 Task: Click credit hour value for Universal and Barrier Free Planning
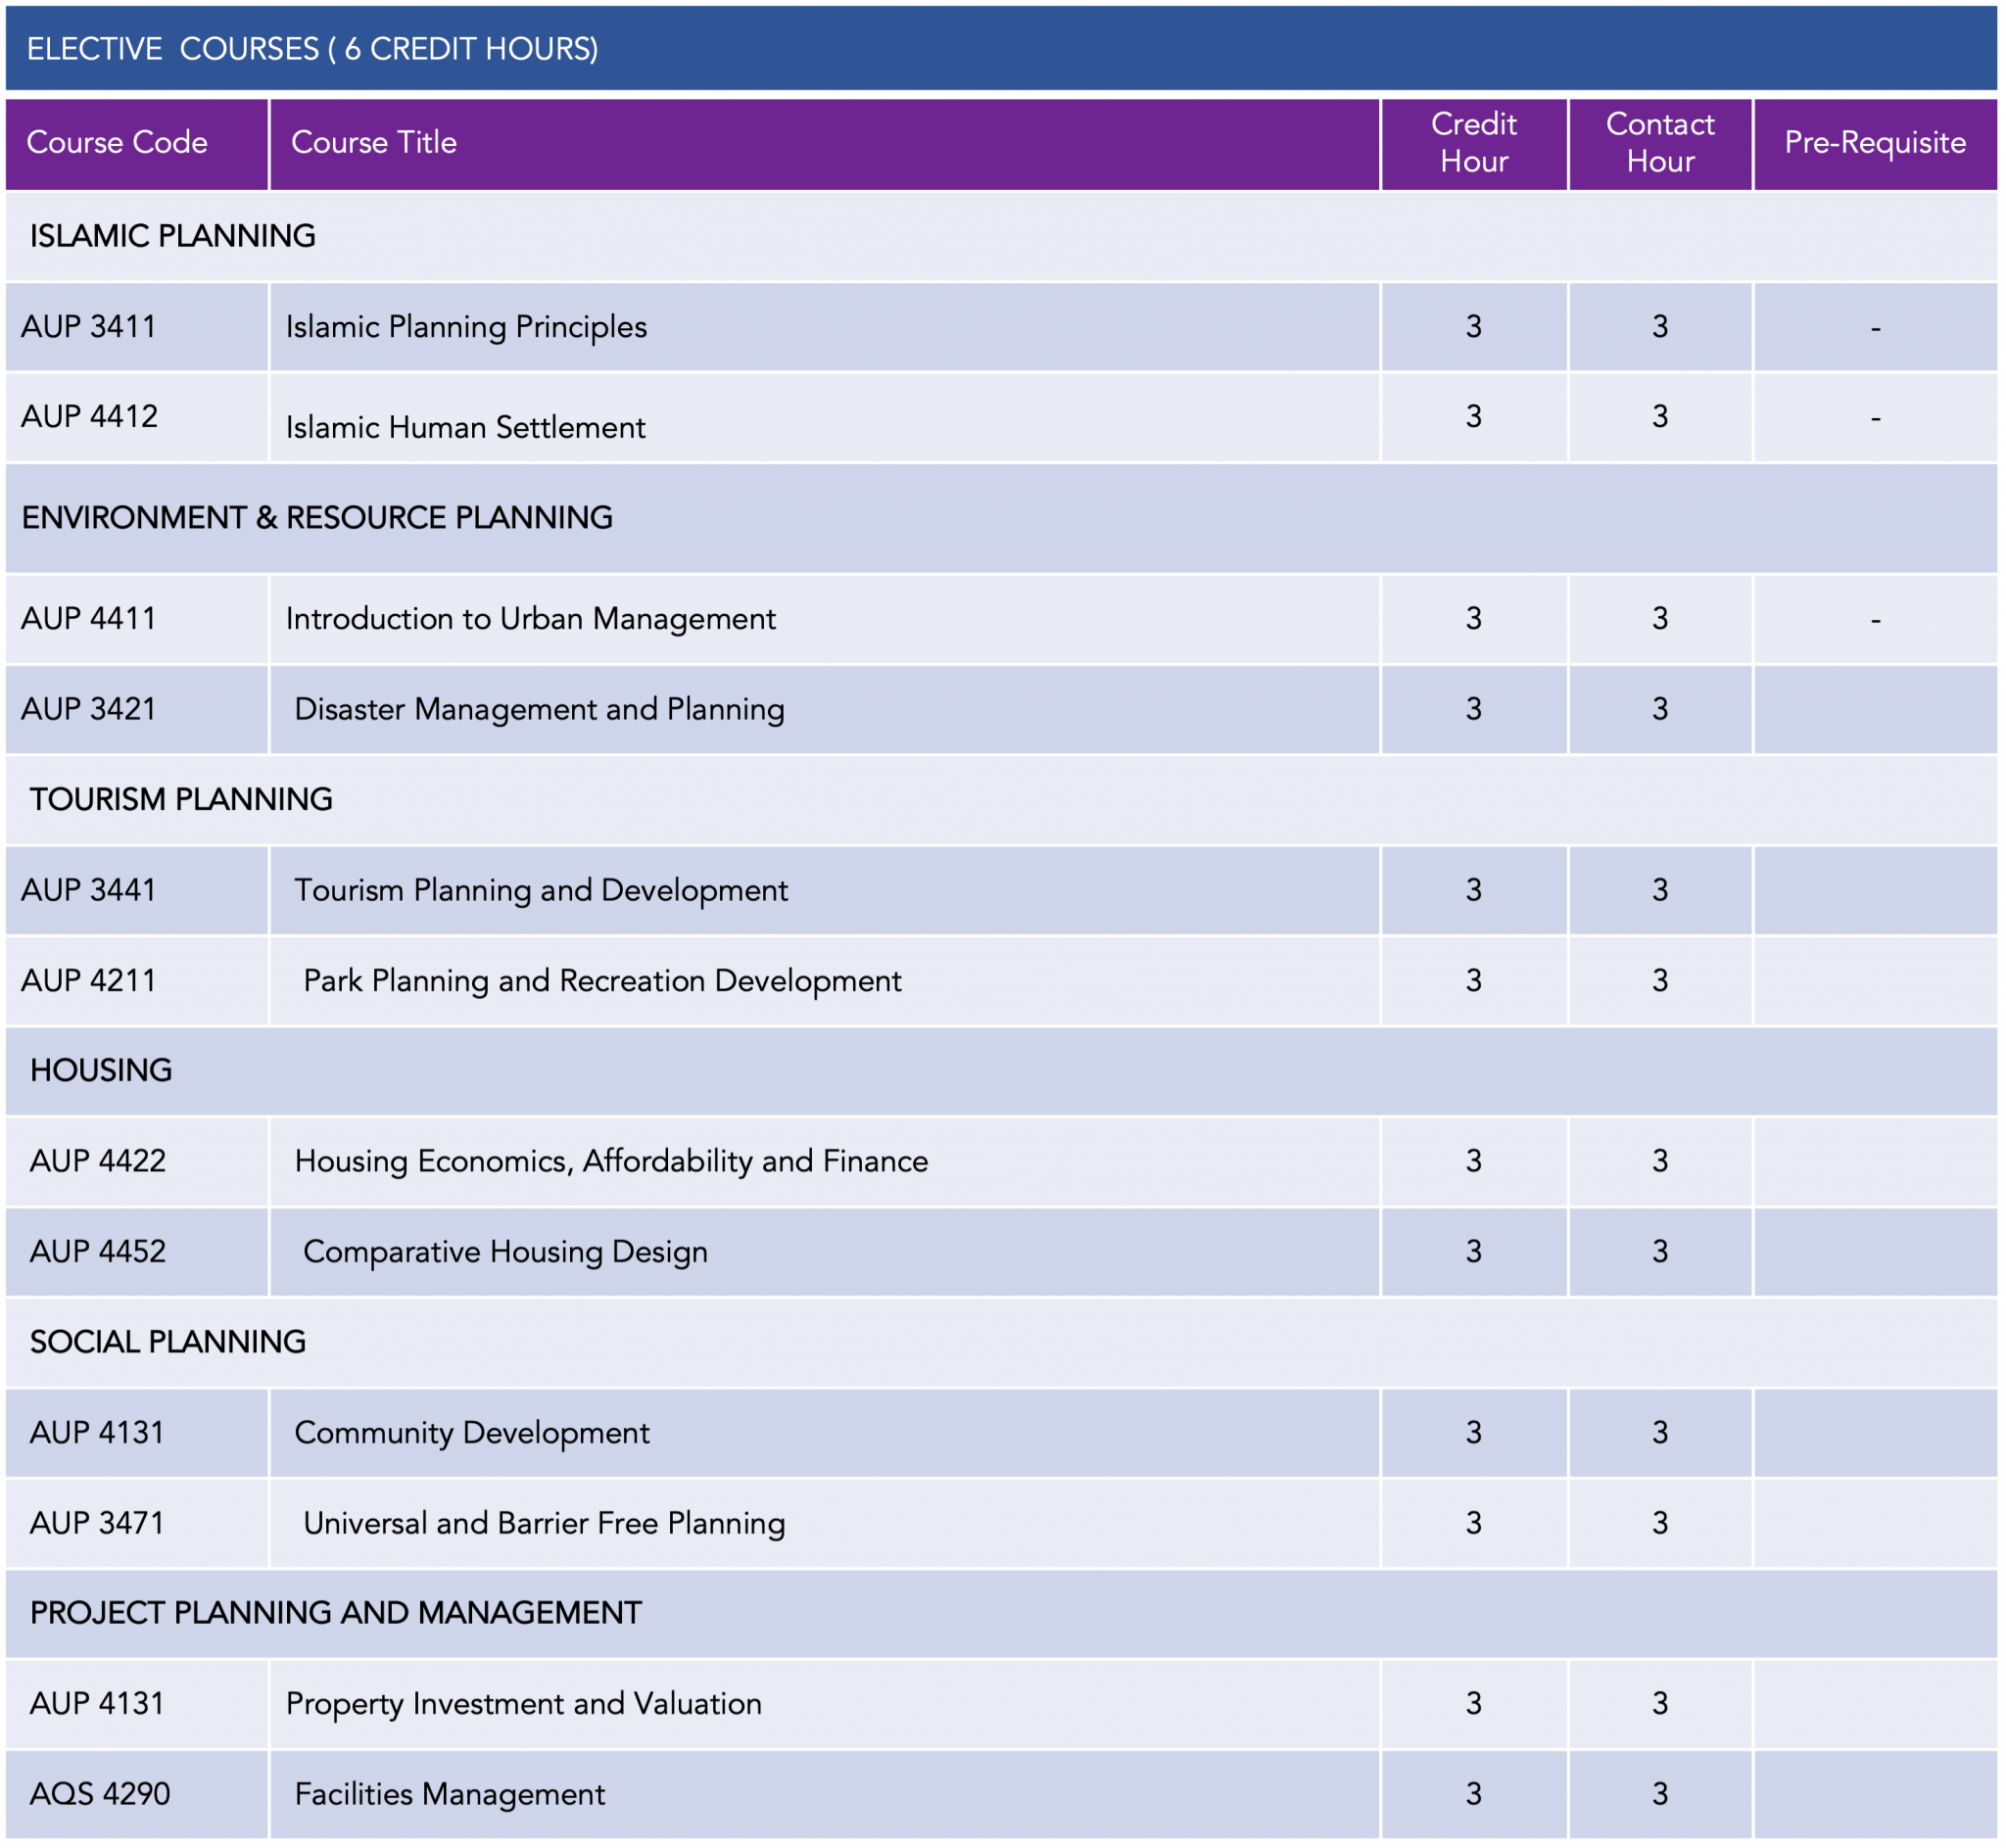[x=1473, y=1523]
